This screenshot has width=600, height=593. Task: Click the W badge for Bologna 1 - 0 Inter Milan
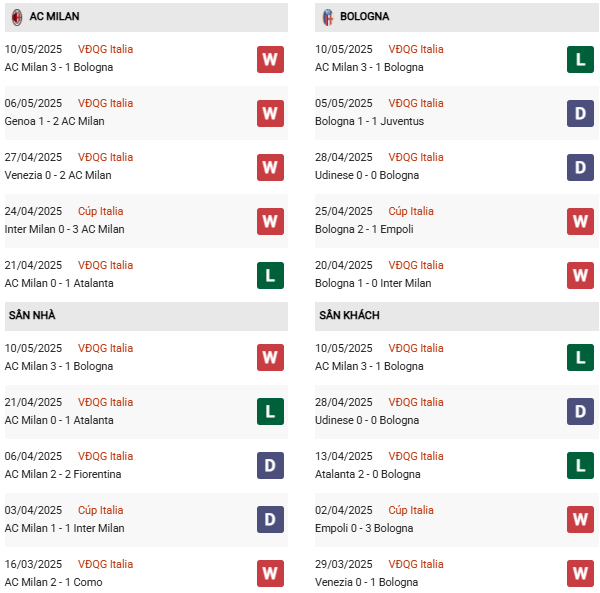click(580, 275)
